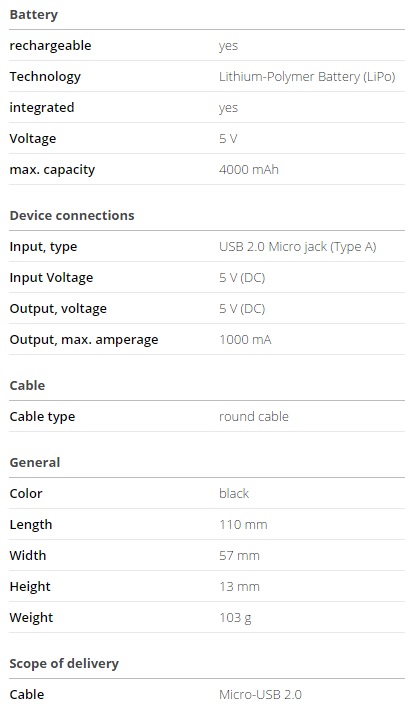The width and height of the screenshot is (413, 708).
Task: Select the Battery section heading
Action: [x=33, y=14]
